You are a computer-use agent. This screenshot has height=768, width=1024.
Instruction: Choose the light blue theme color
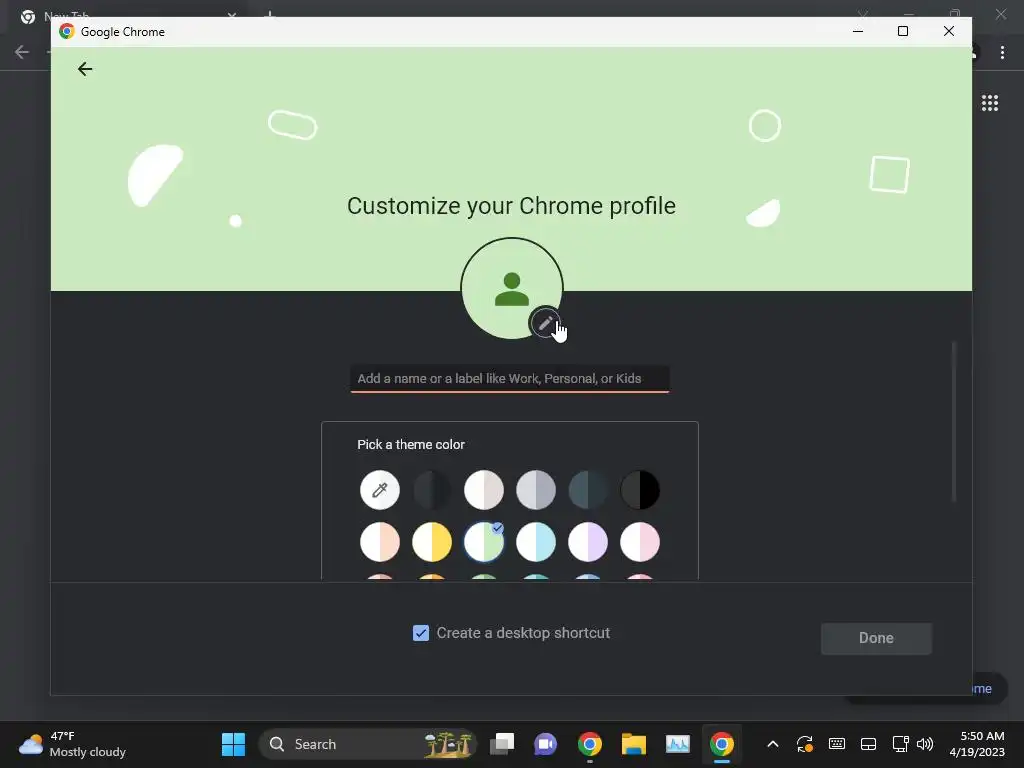click(536, 542)
